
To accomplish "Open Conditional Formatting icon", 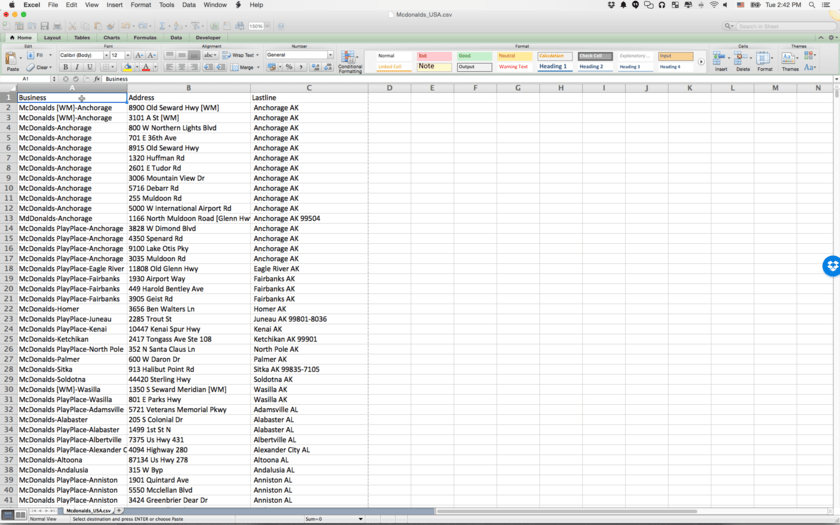I will pyautogui.click(x=349, y=57).
